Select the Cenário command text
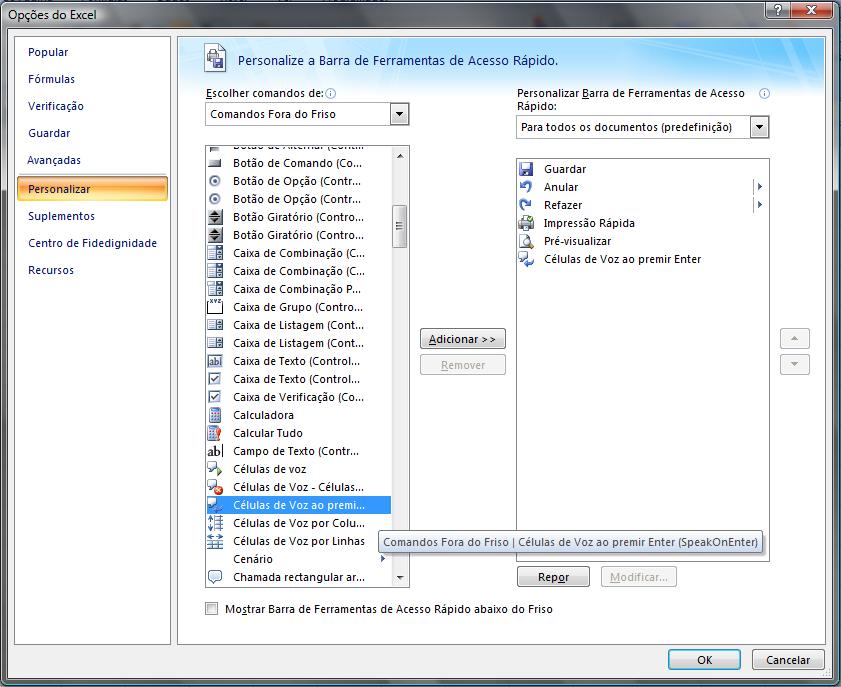Screen dimensions: 841x687 click(253, 559)
